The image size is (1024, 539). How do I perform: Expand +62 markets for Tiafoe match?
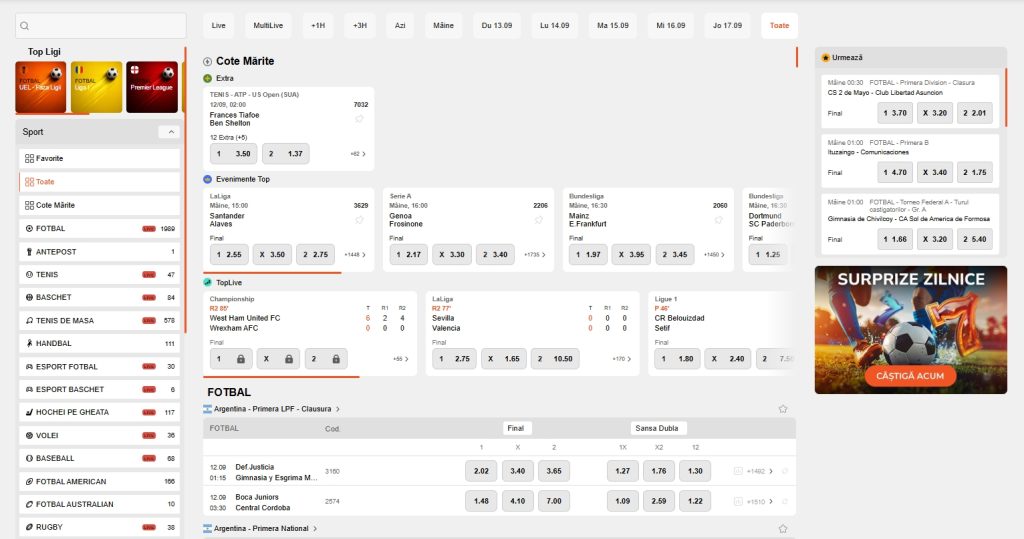359,154
